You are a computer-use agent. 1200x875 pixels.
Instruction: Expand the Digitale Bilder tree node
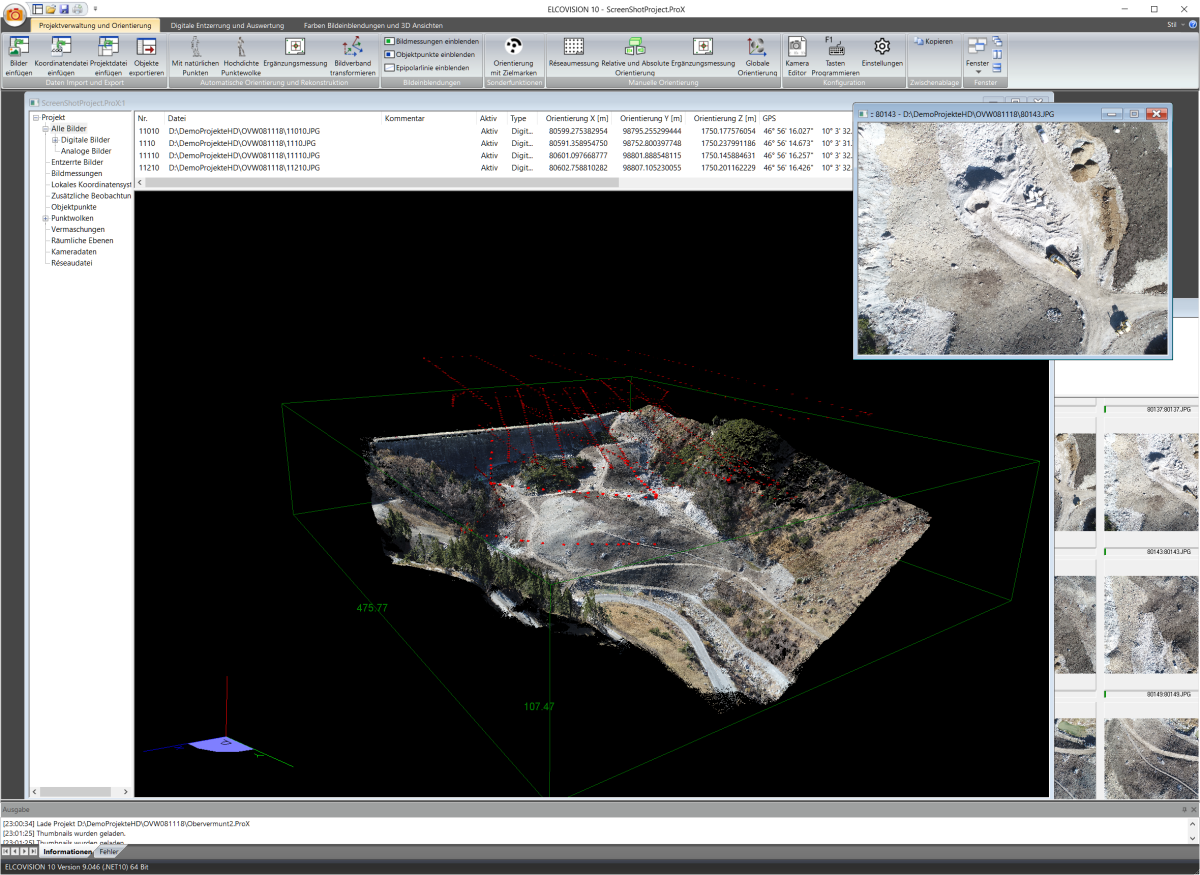(55, 140)
